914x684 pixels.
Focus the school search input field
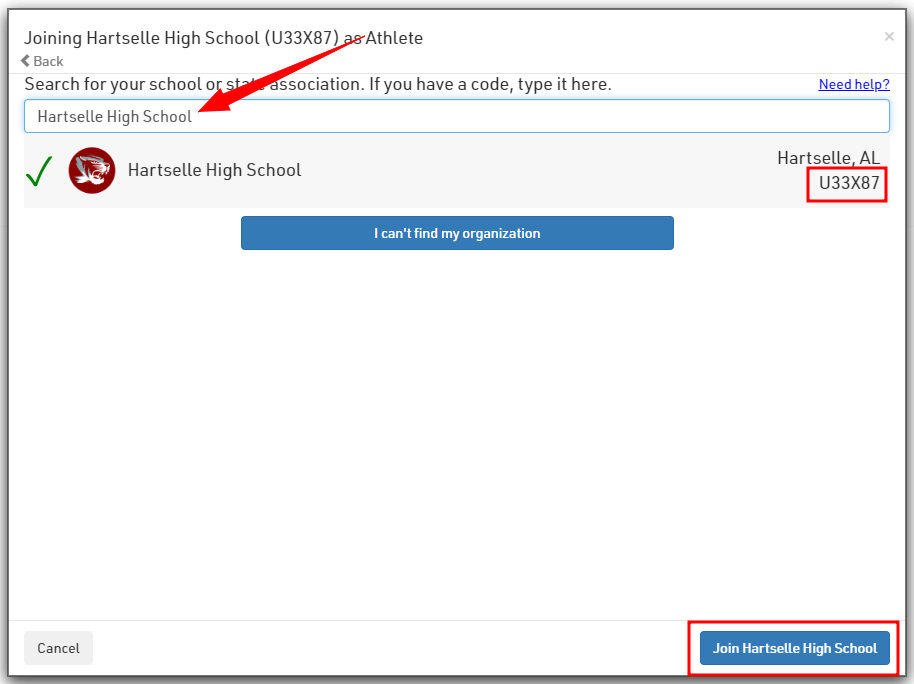456,116
